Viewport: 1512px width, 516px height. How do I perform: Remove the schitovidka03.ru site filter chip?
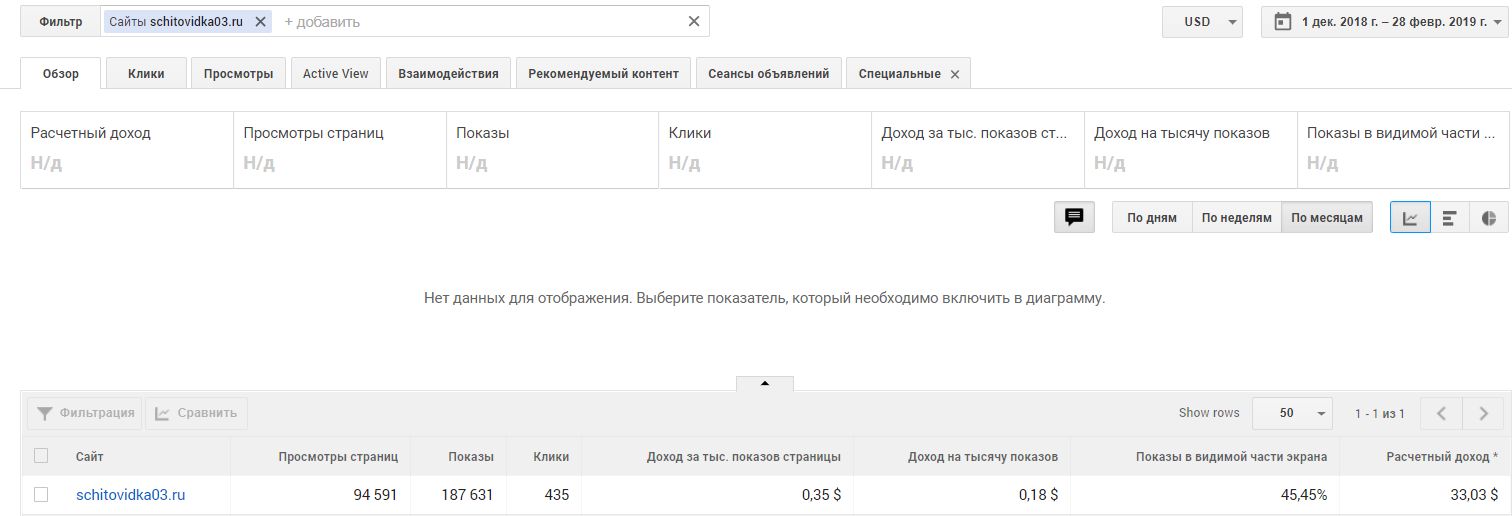[x=261, y=22]
